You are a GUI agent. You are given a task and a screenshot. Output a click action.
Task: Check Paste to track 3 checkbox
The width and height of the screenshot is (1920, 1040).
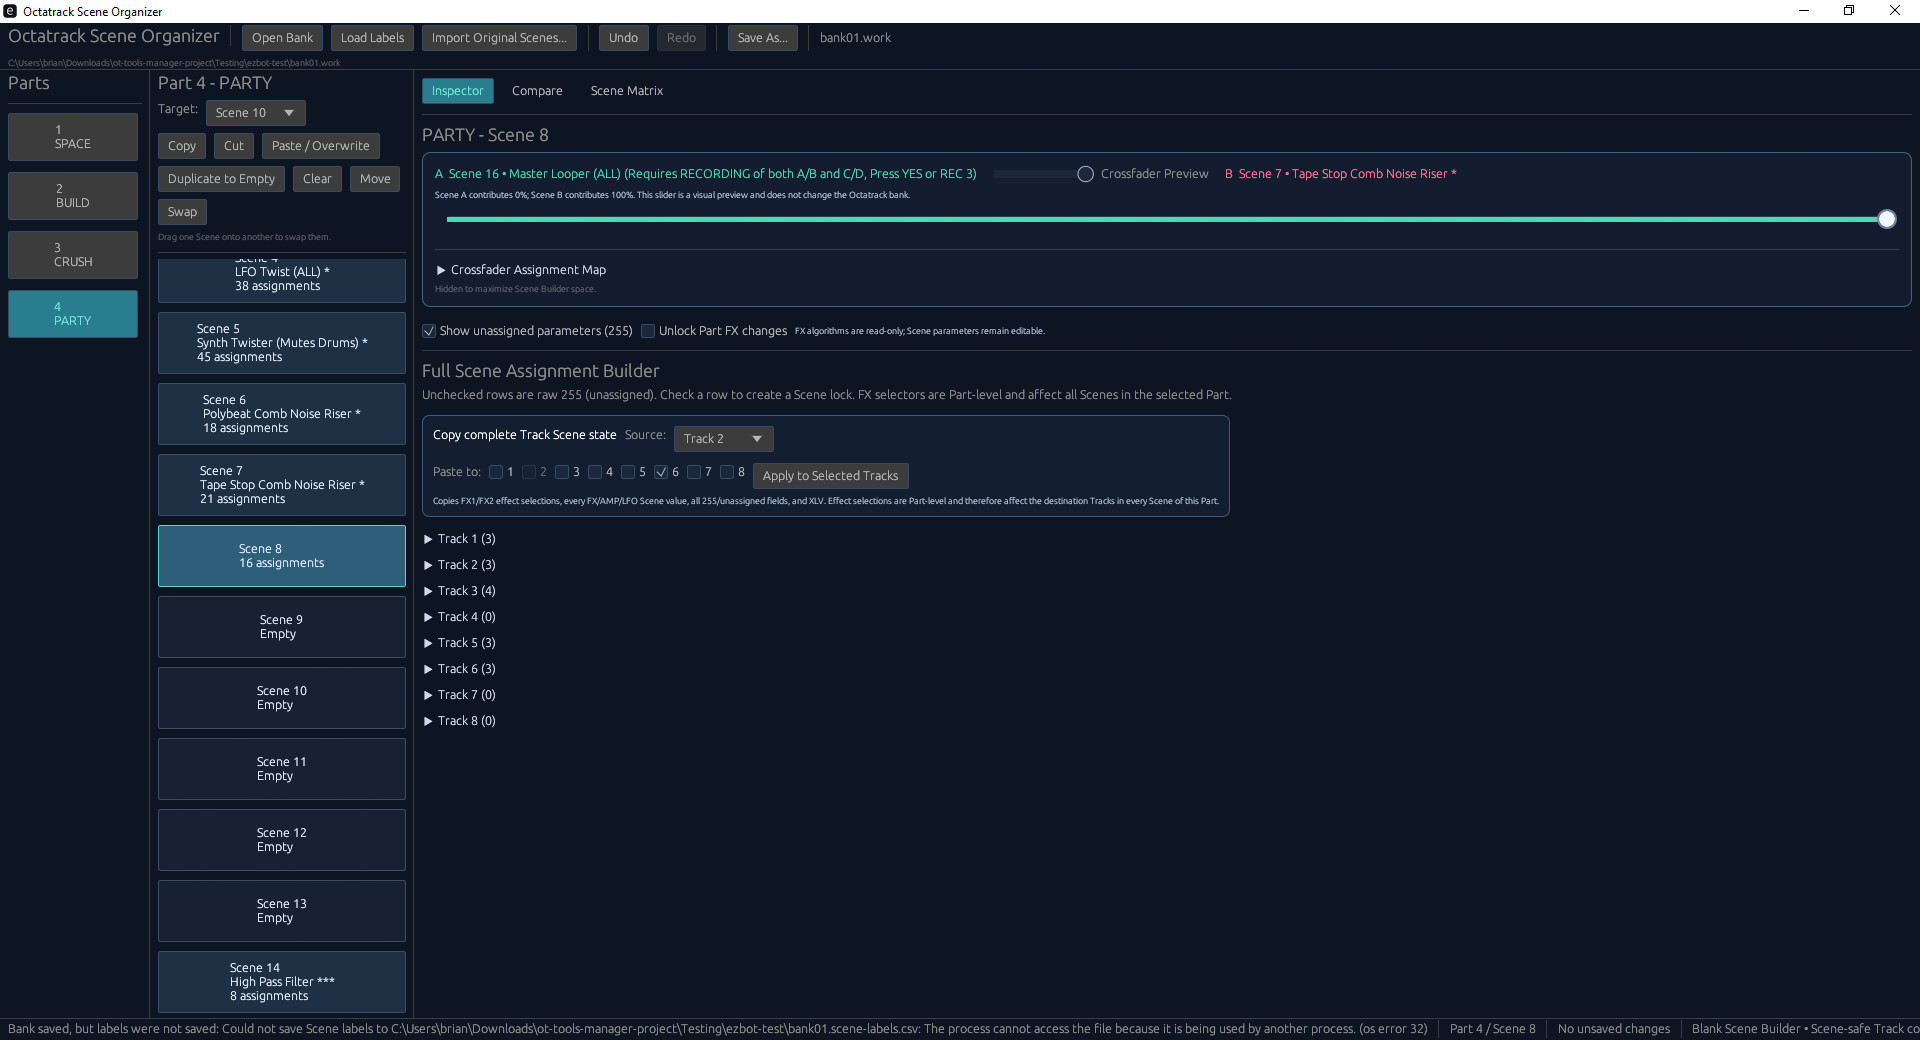[x=562, y=472]
